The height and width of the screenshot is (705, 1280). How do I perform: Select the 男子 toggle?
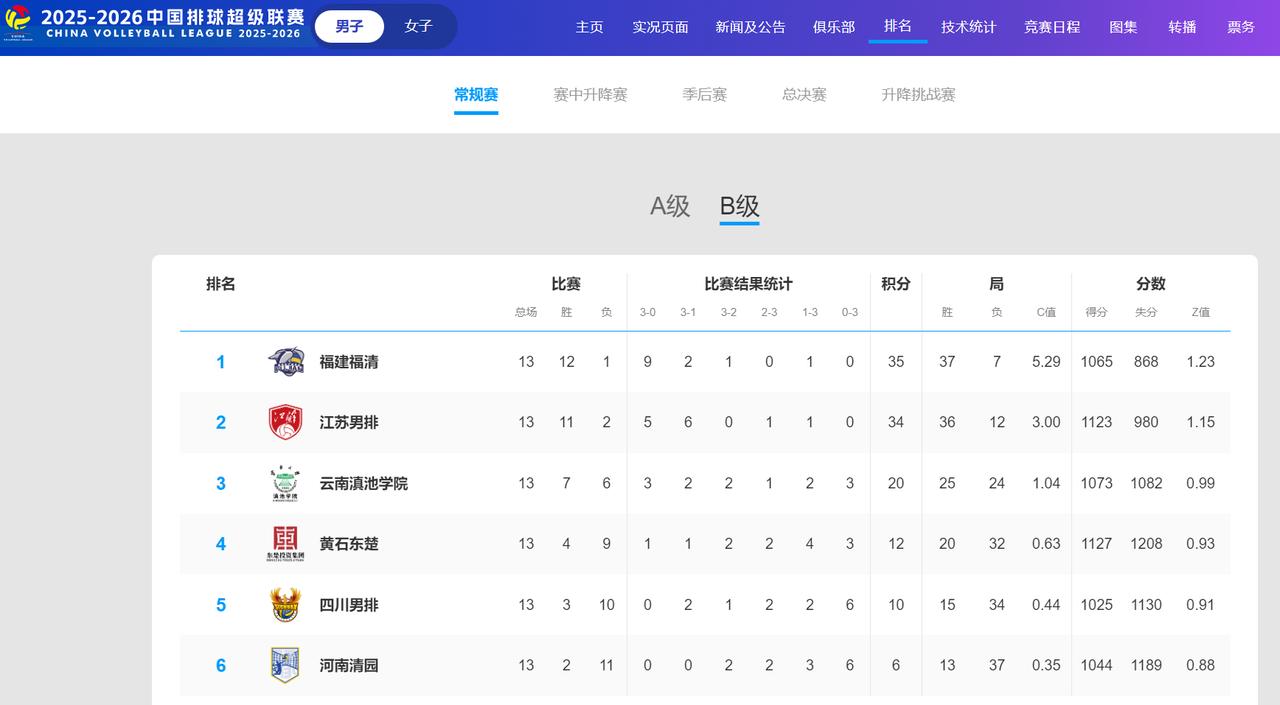349,27
